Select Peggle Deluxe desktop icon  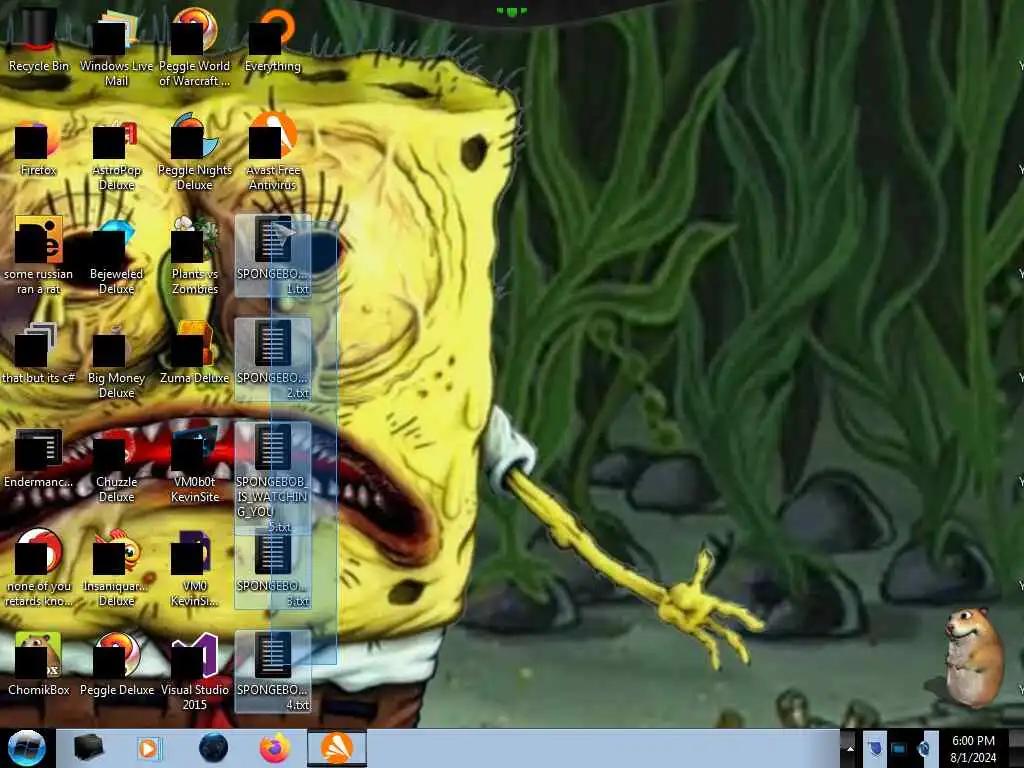point(116,664)
